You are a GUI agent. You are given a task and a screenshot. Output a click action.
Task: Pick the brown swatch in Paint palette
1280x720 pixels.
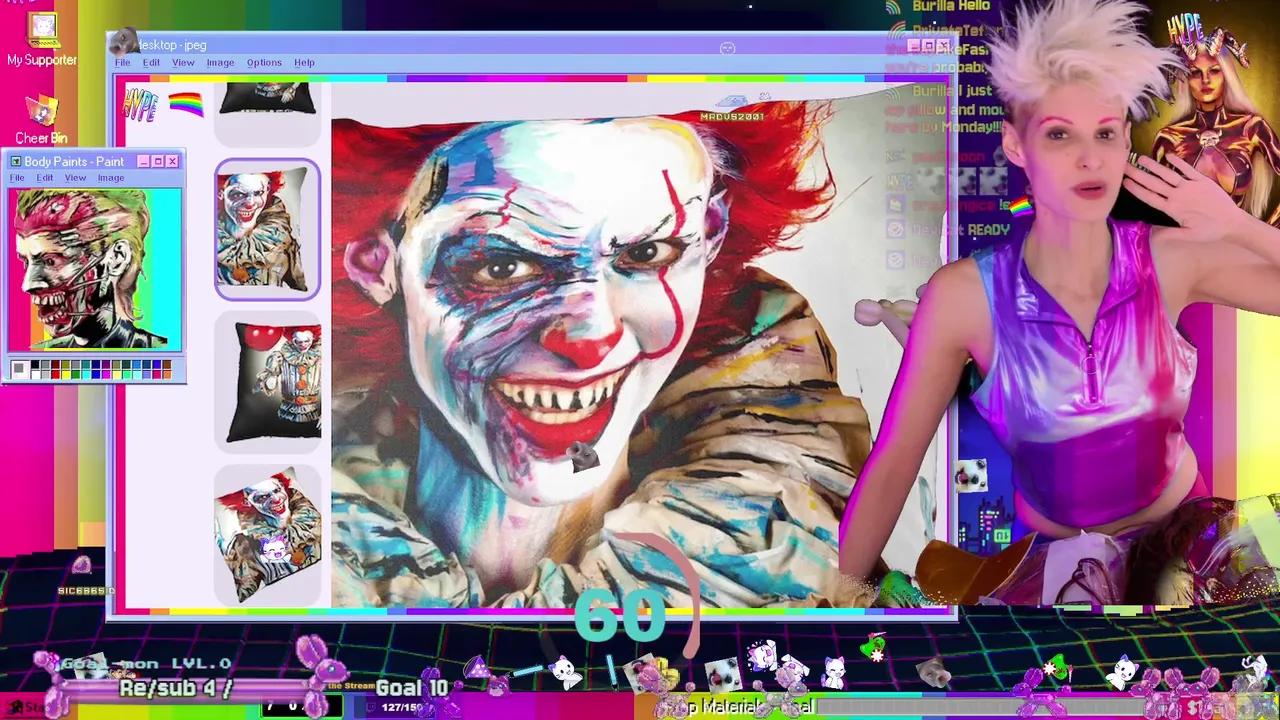pos(167,365)
